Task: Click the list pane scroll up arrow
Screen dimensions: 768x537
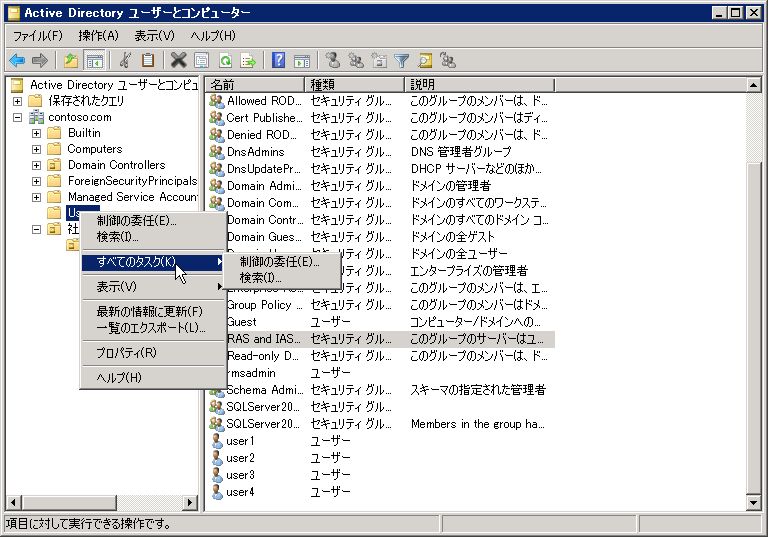Action: tap(753, 85)
